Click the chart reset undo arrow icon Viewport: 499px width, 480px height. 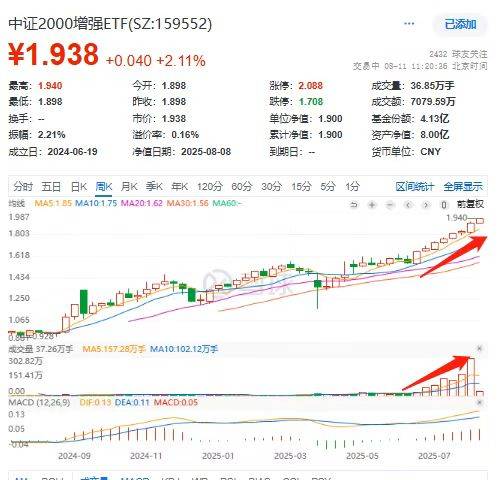(354, 205)
